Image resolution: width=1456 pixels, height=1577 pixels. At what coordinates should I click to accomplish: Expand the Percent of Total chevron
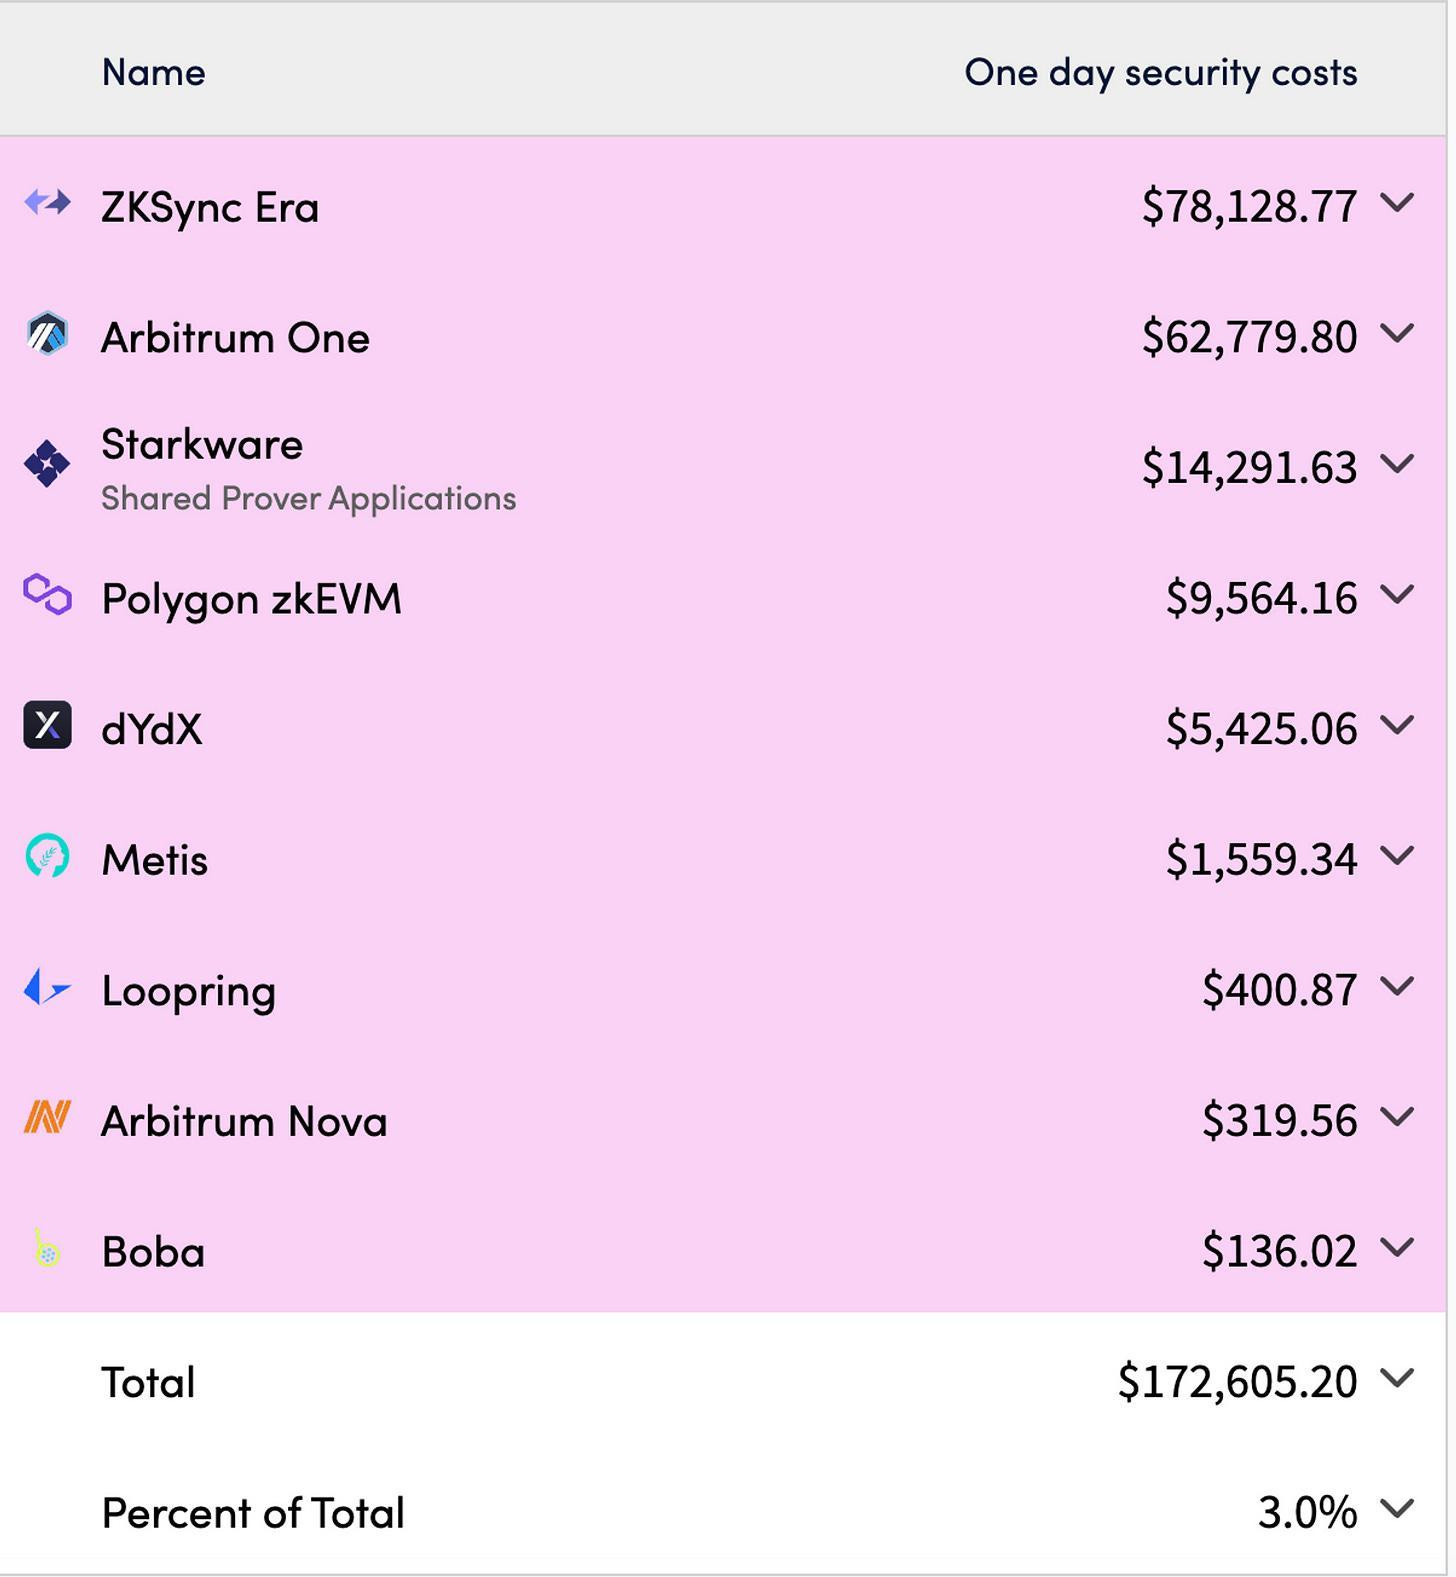[1397, 1508]
